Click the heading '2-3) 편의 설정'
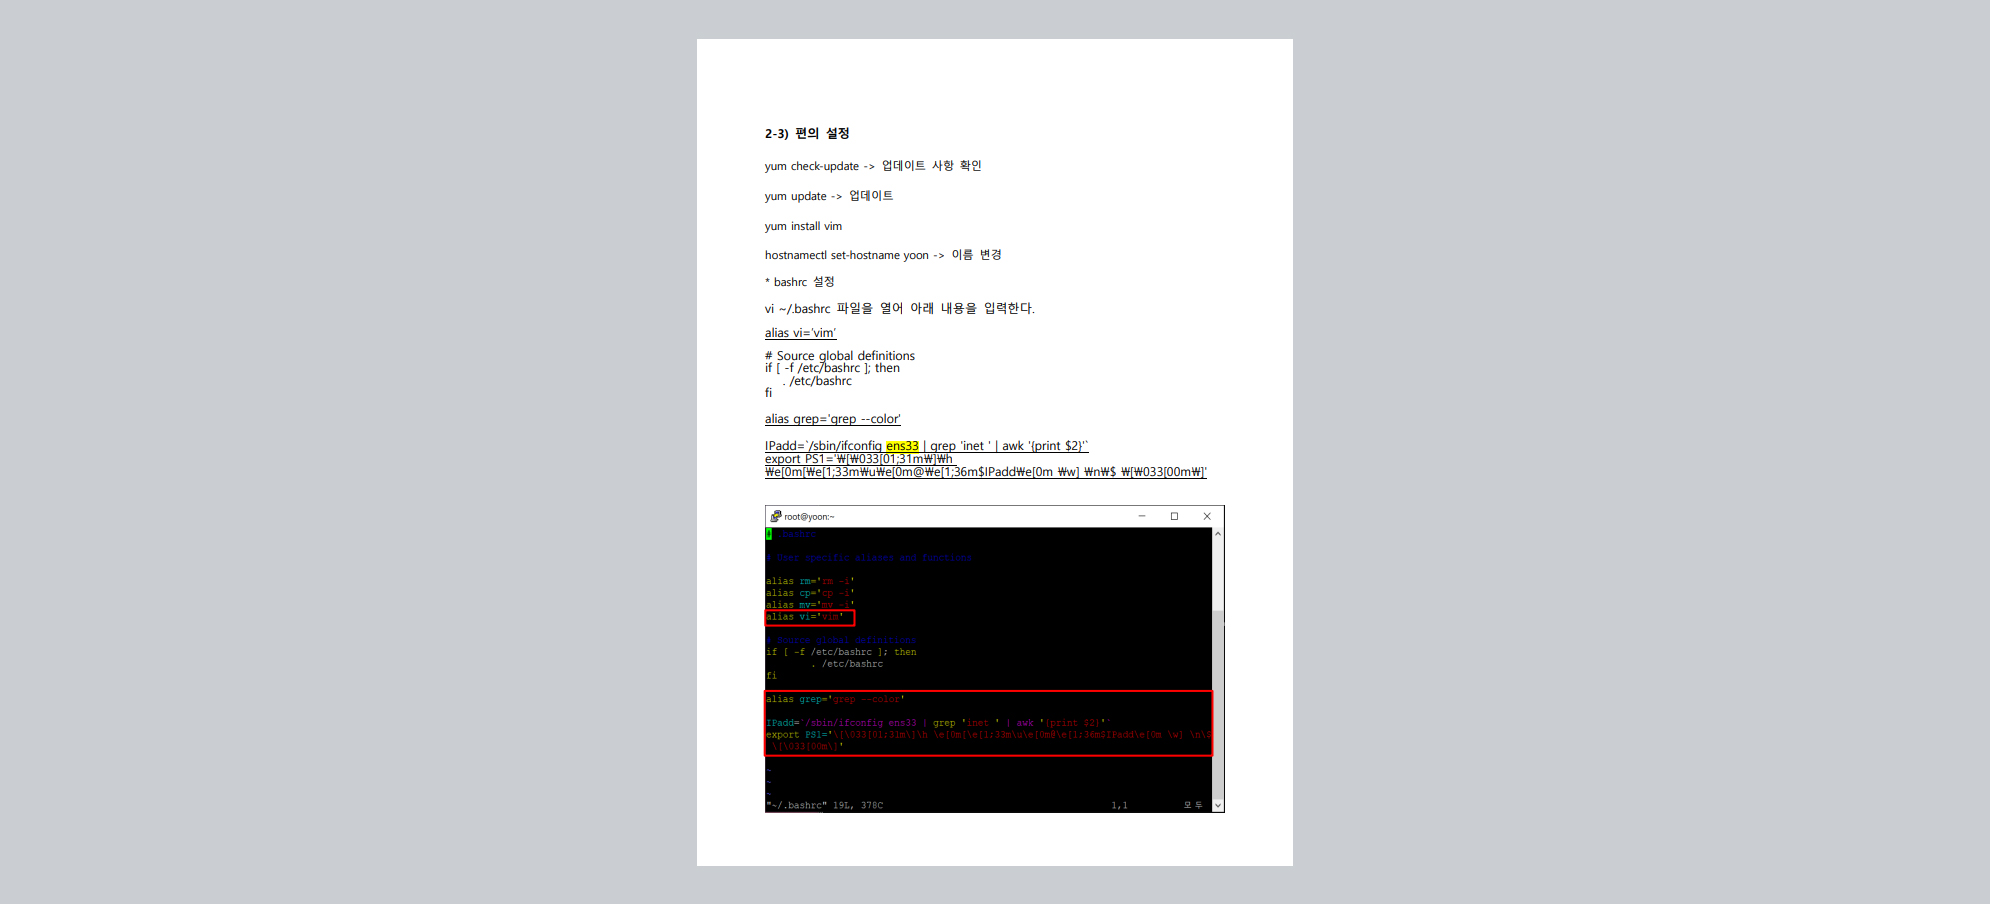The height and width of the screenshot is (904, 1990). point(807,133)
